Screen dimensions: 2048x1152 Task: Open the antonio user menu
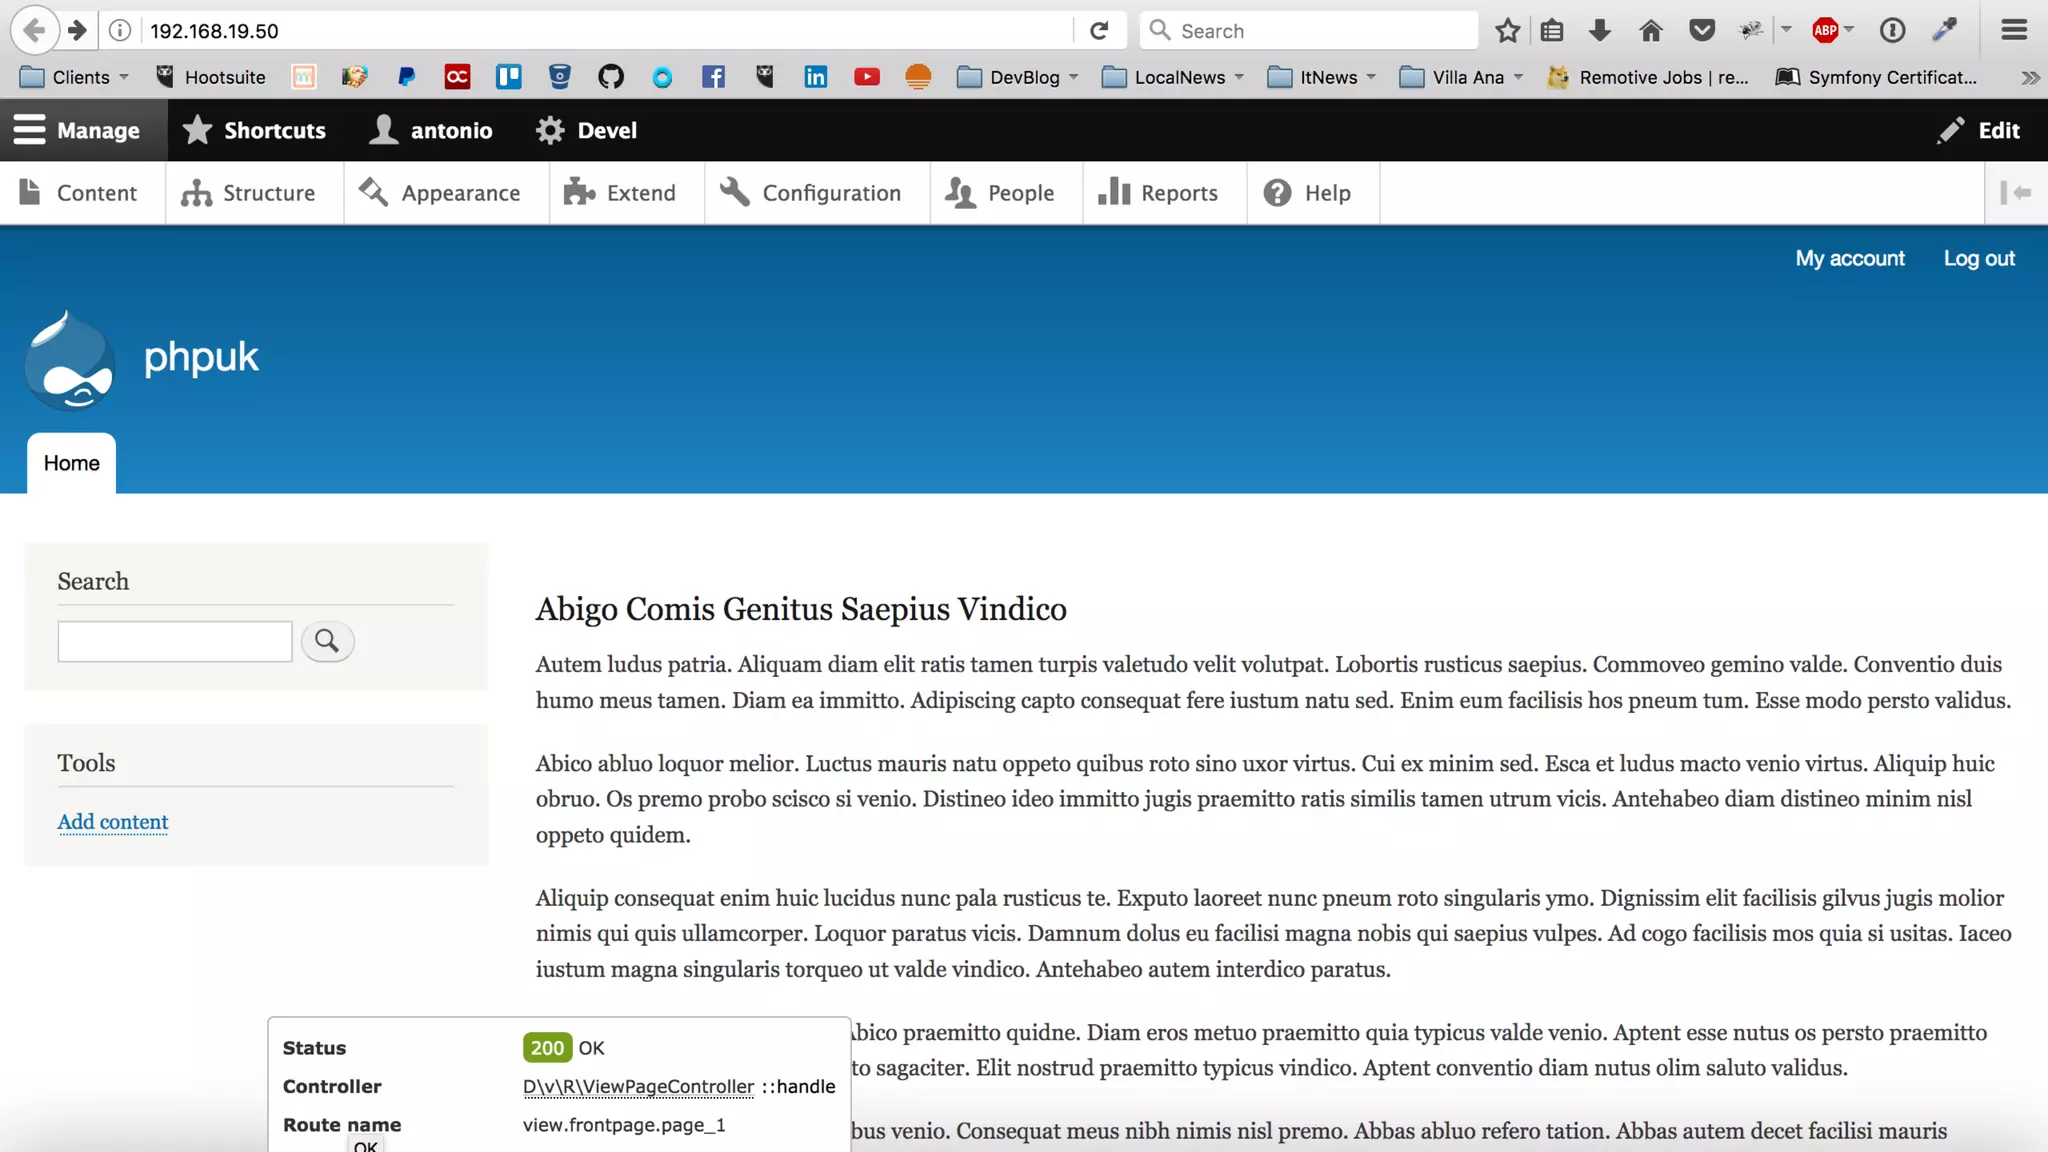click(431, 130)
